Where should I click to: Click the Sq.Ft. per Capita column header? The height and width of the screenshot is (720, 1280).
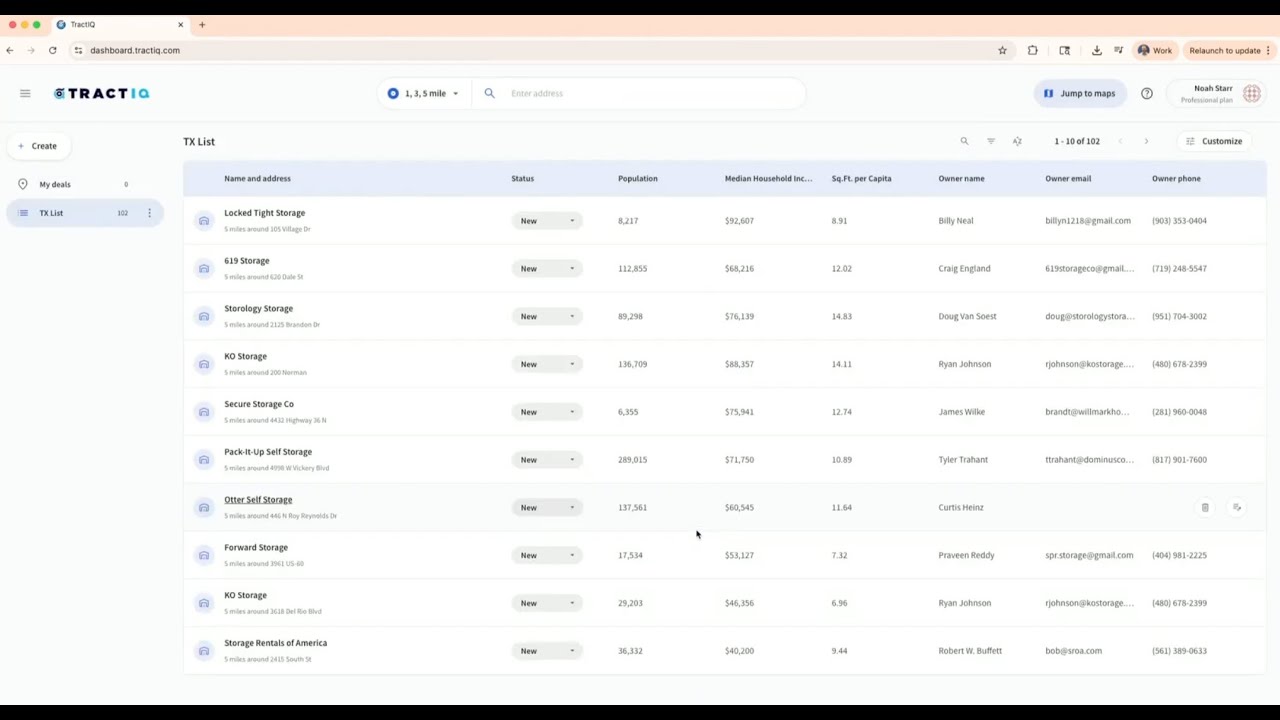coord(861,178)
